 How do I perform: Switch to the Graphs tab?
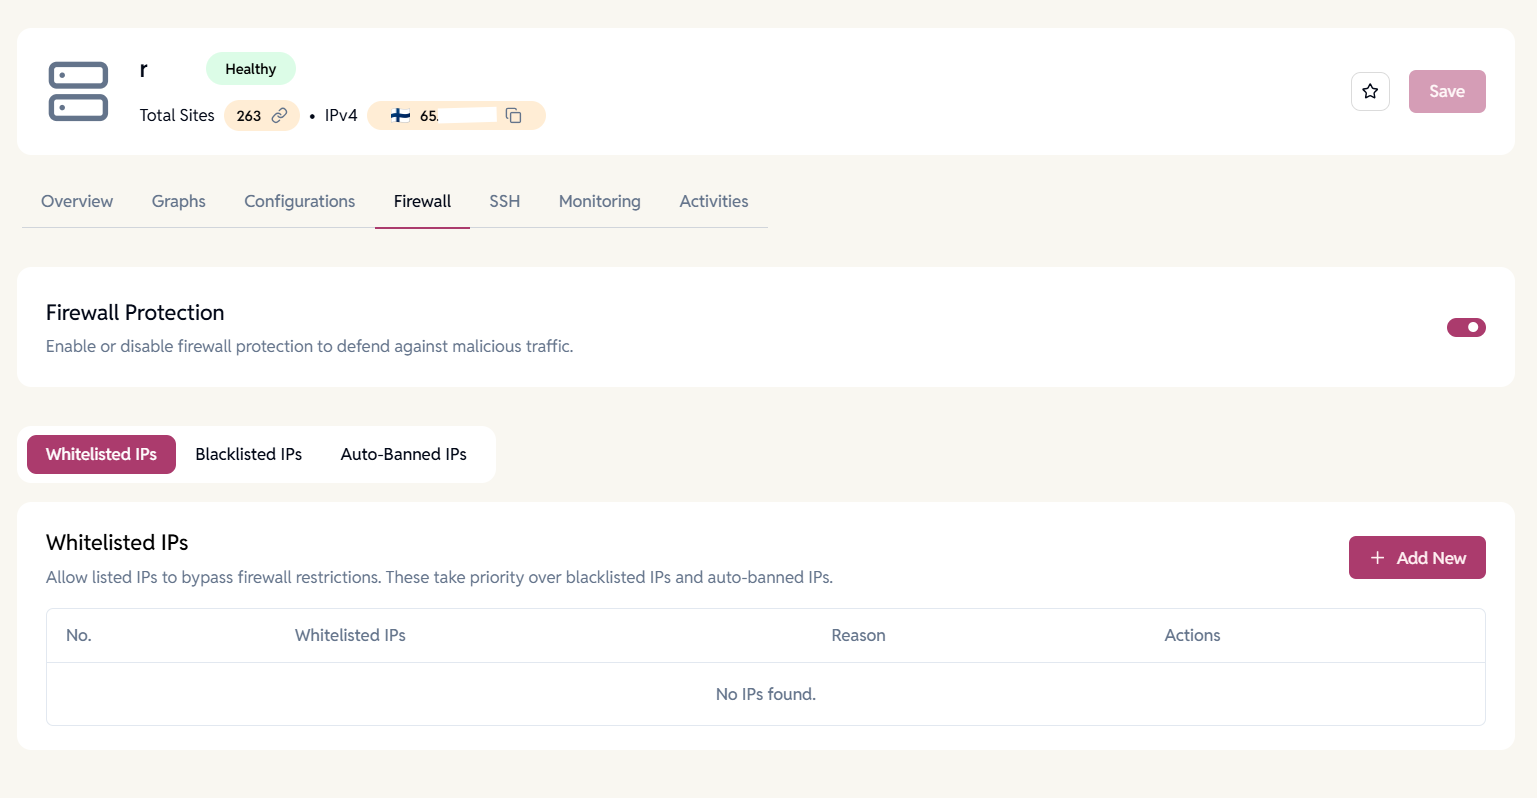[x=179, y=201]
